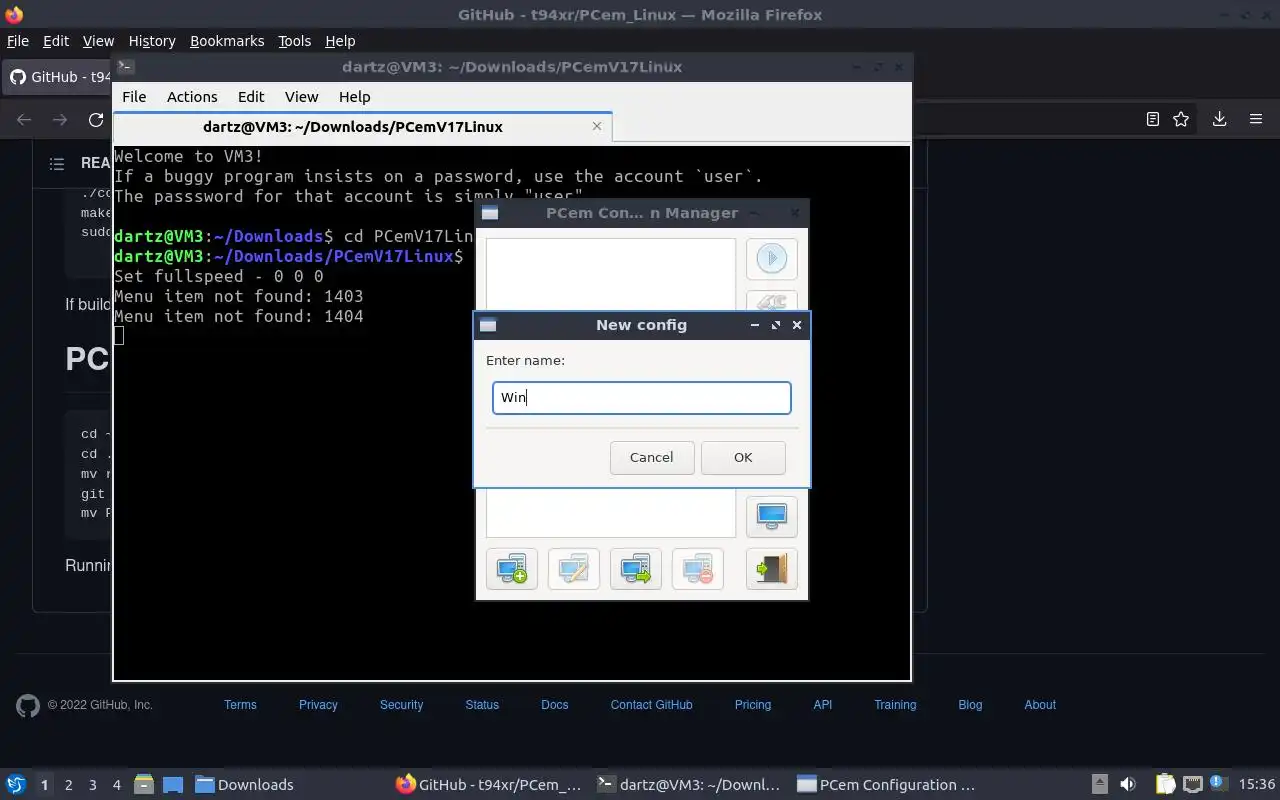Click the clipboard tray icon
1280x800 pixels.
(1165, 785)
